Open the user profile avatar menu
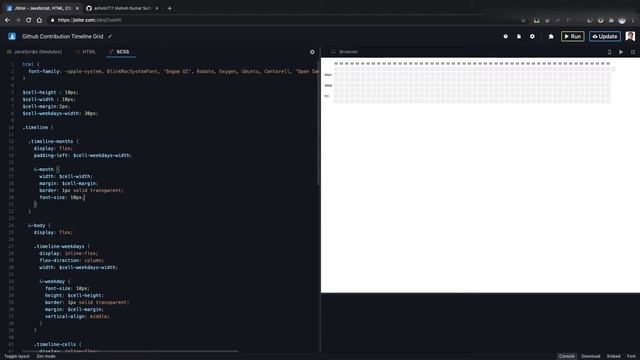This screenshot has width=640, height=360. [x=630, y=36]
